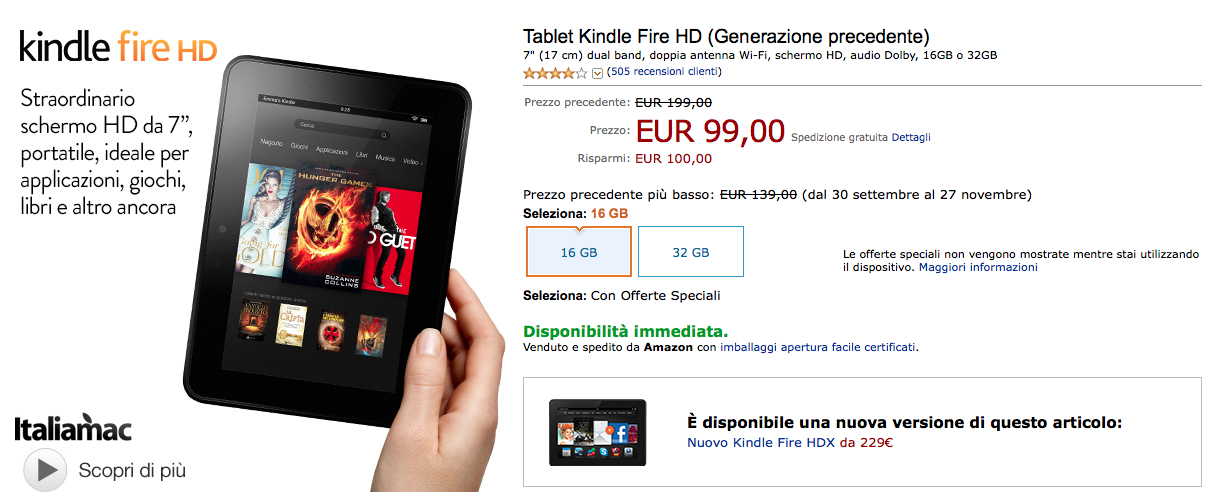Open the star rating dropdown arrow
The image size is (1211, 492).
click(x=597, y=73)
